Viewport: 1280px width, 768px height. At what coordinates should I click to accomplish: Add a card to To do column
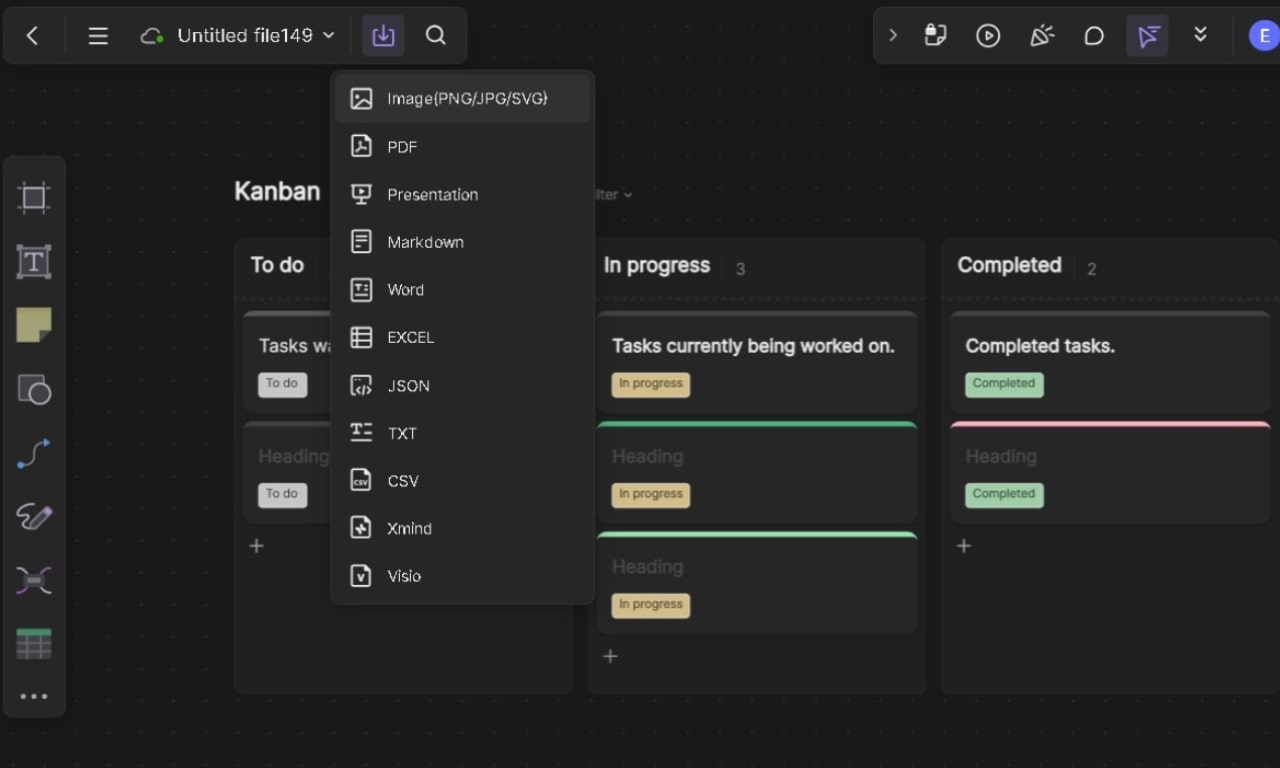(x=257, y=546)
